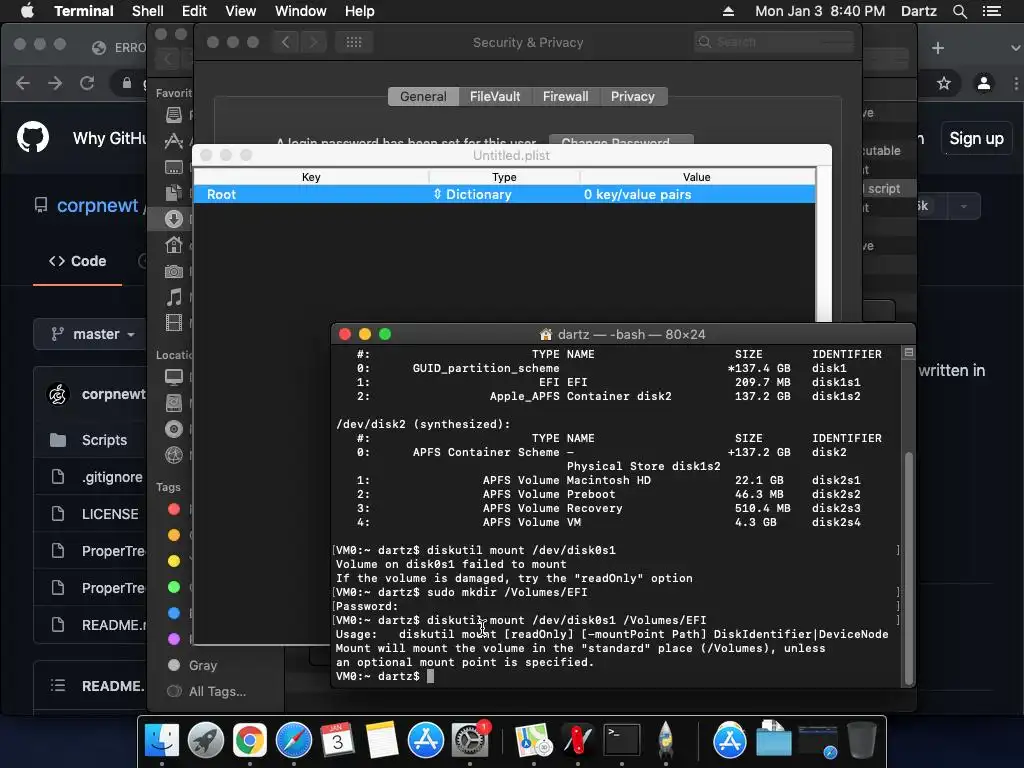1024x768 pixels.
Task: Open the LICENSE file on GitHub
Action: click(x=110, y=514)
